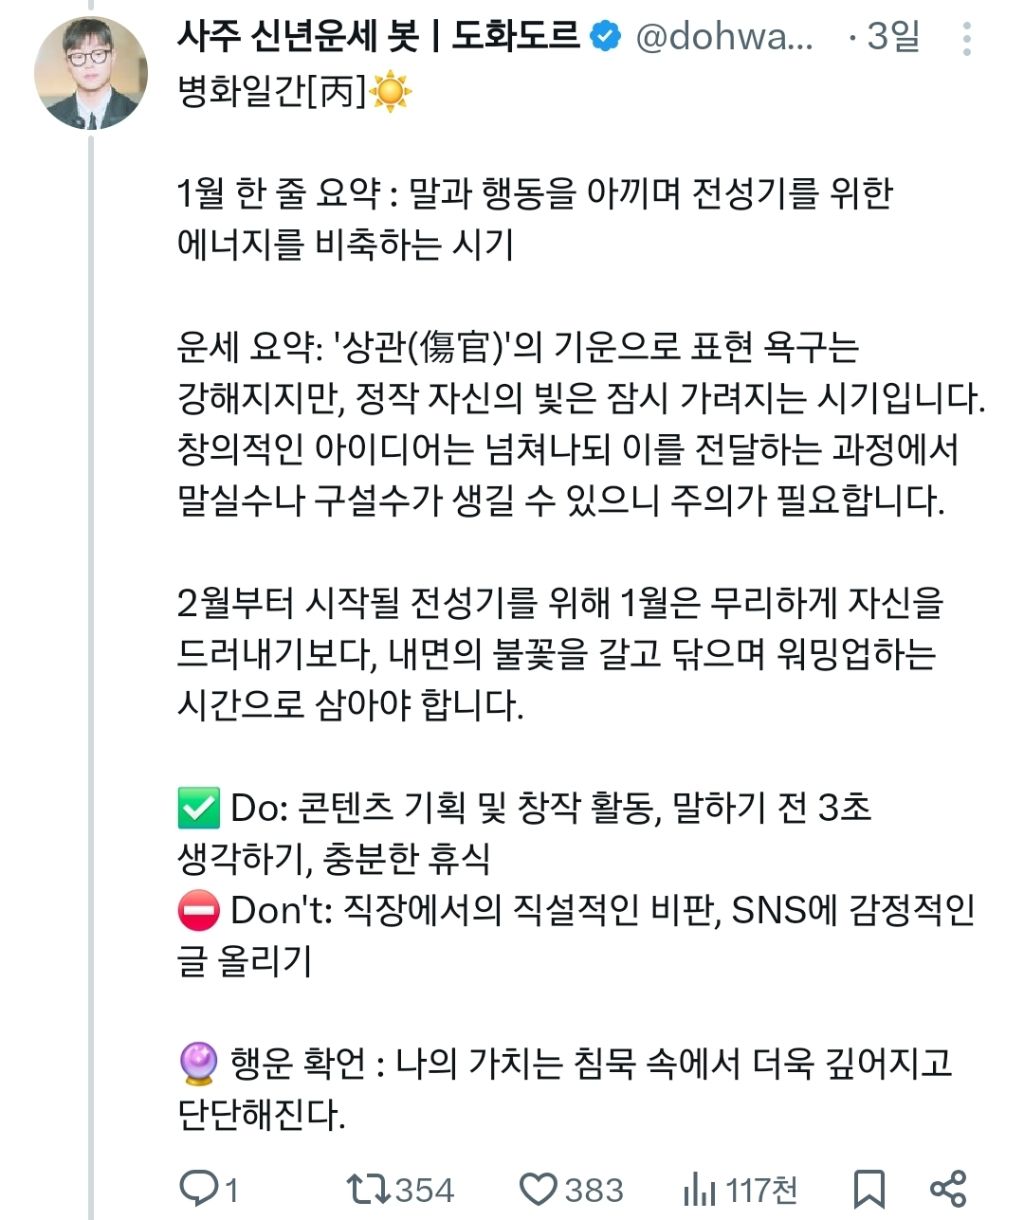Image resolution: width=1024 pixels, height=1220 pixels.
Task: Open the @dohwa... handle link
Action: tap(724, 38)
